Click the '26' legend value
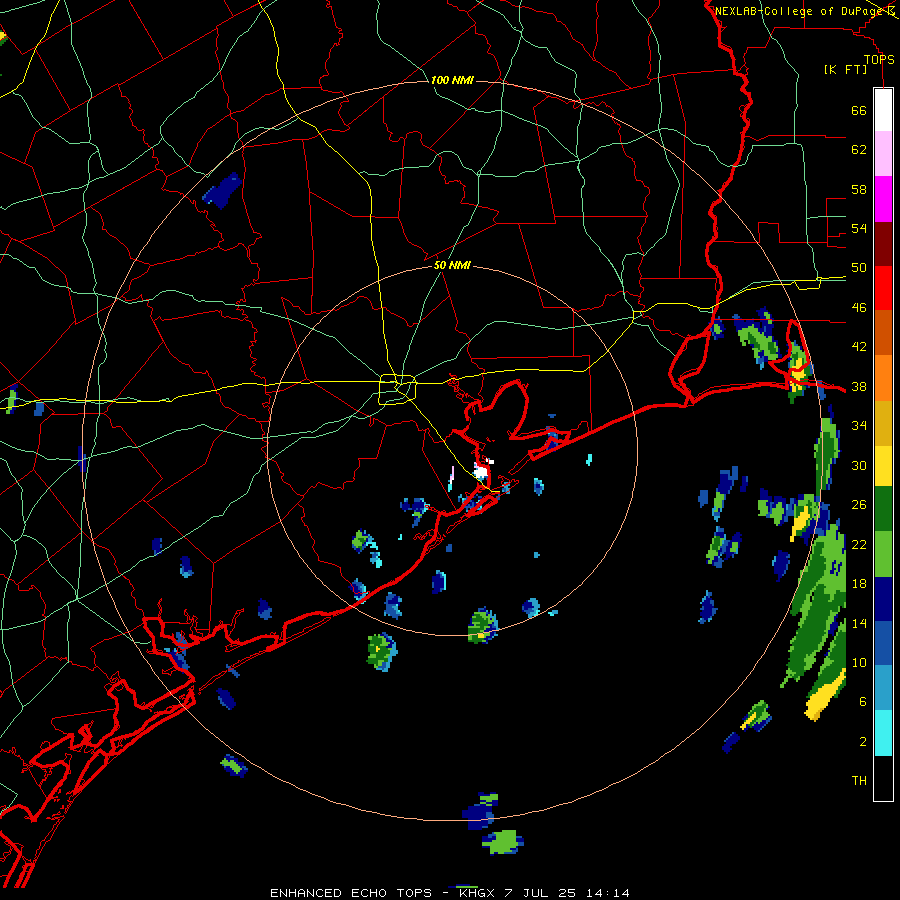The image size is (900, 900). pyautogui.click(x=859, y=505)
